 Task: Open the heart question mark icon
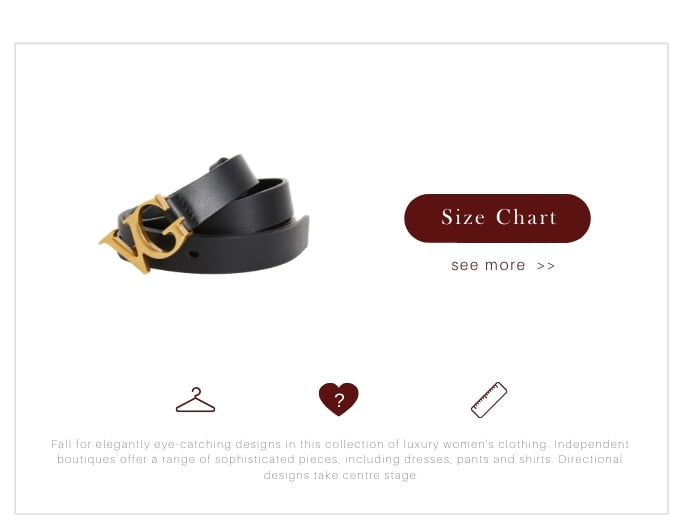pyautogui.click(x=338, y=399)
